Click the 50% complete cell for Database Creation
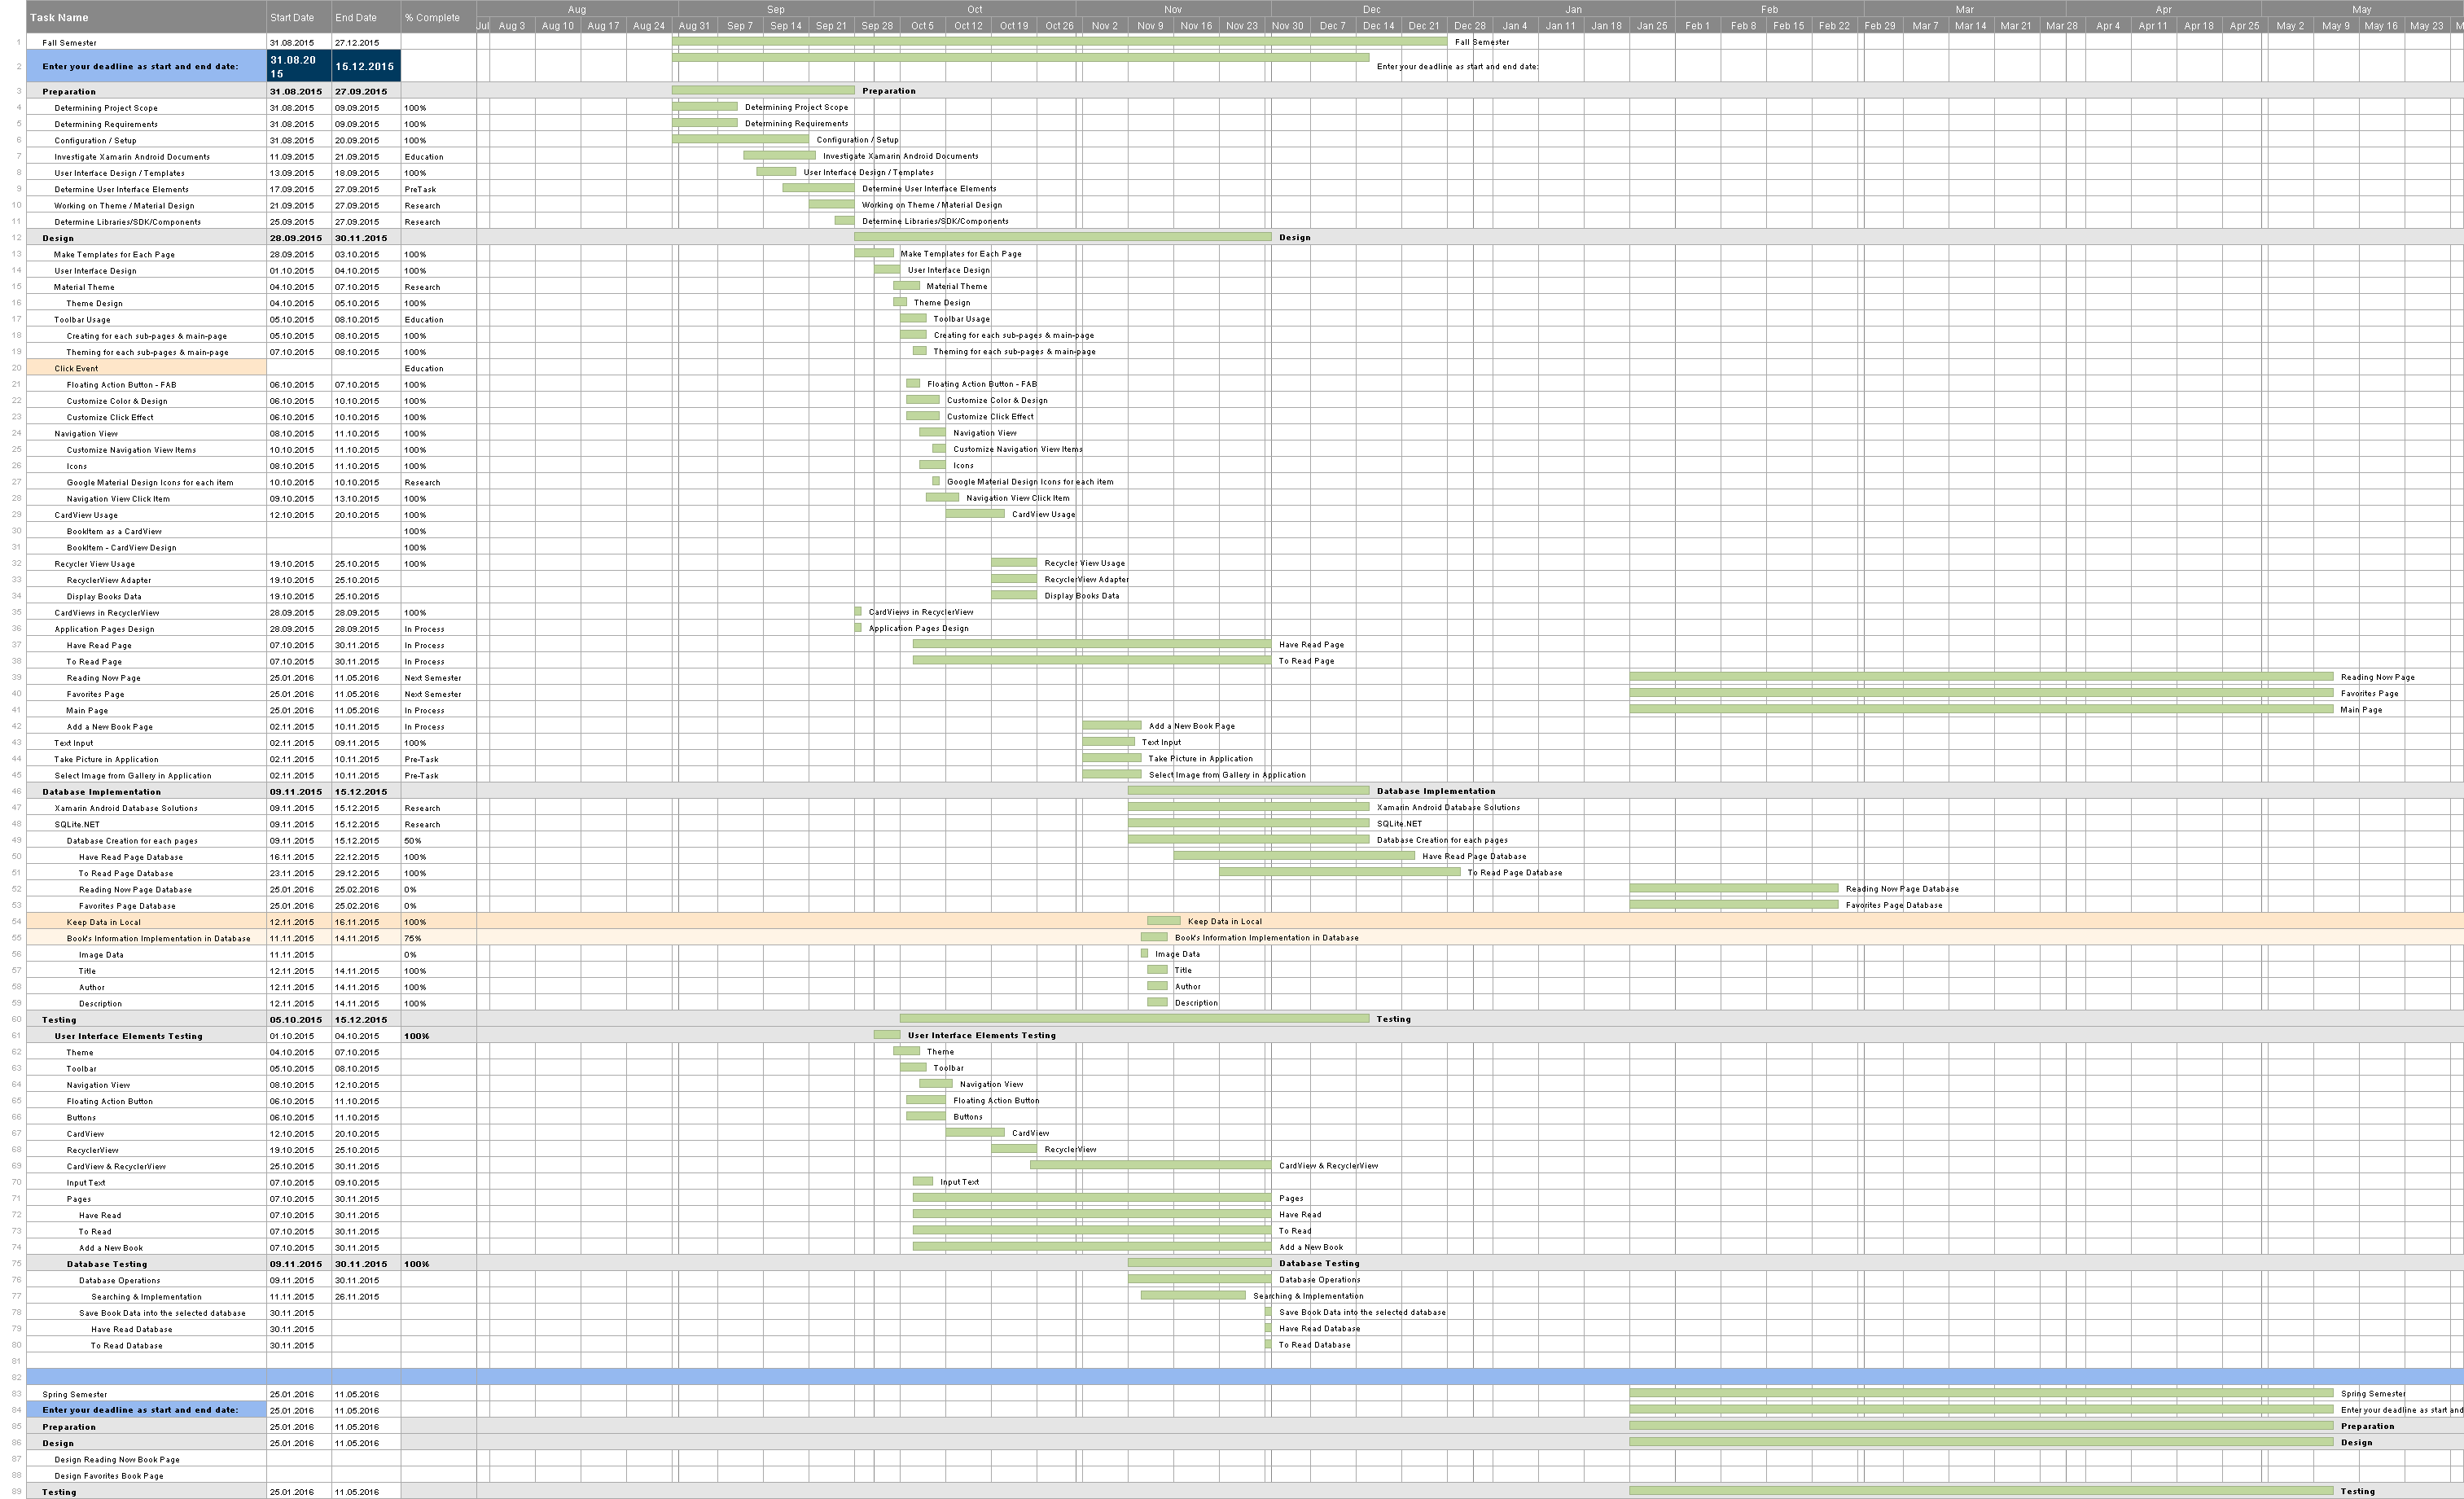 pyautogui.click(x=412, y=841)
